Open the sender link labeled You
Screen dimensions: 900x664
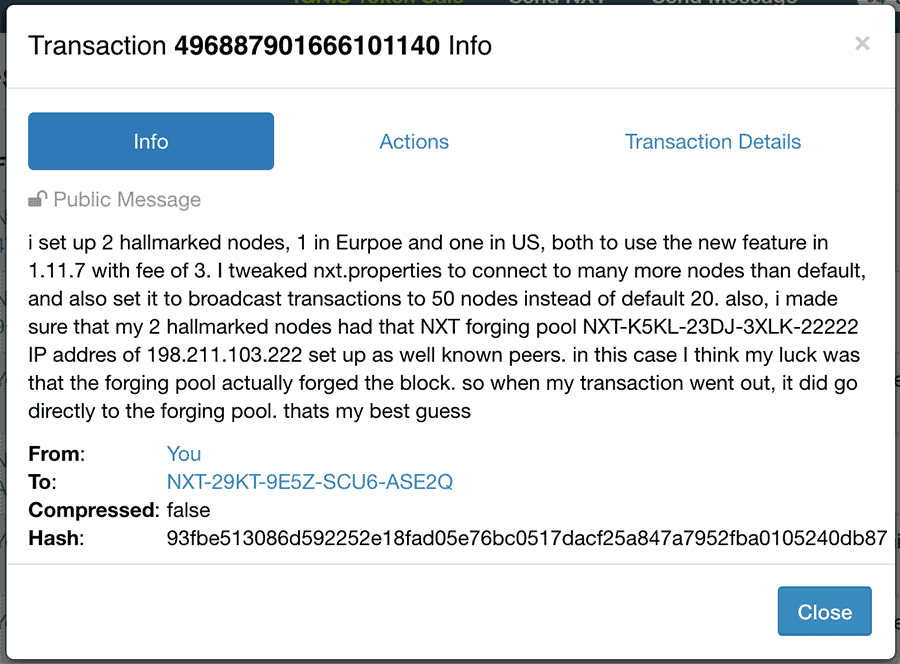click(184, 454)
